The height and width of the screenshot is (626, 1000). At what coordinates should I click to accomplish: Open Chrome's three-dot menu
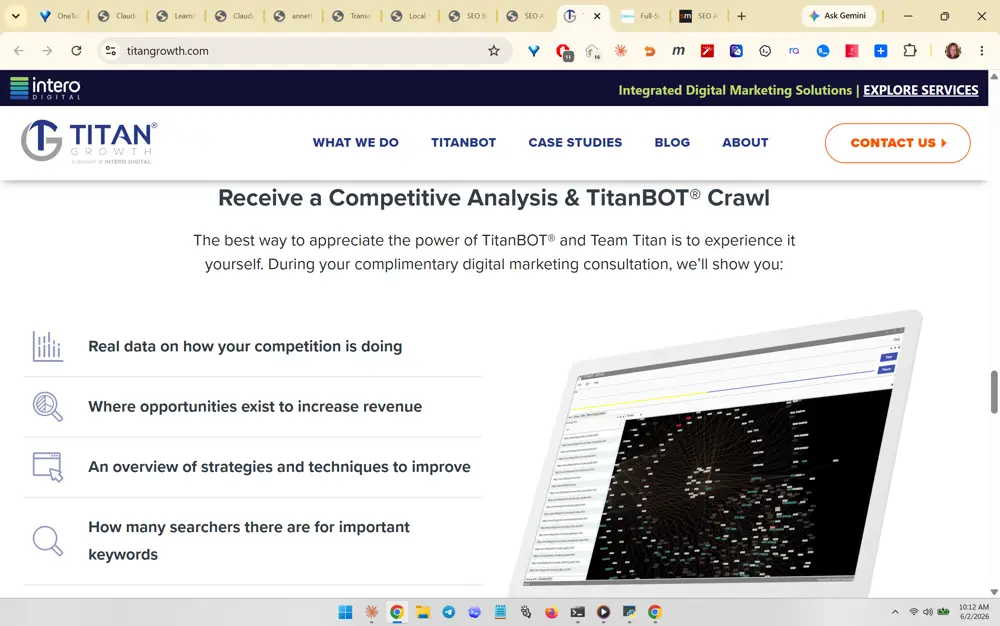pyautogui.click(x=982, y=51)
